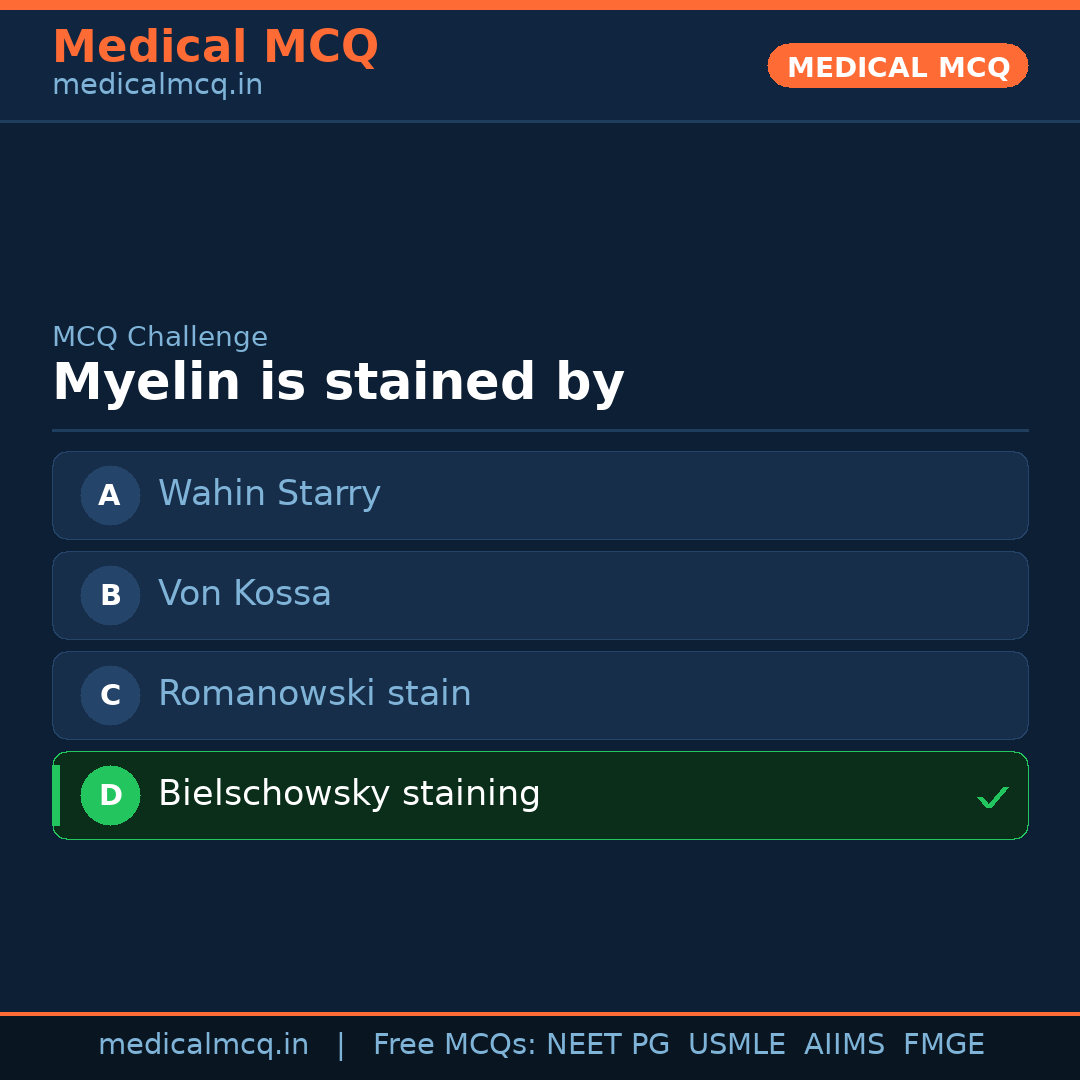Click the green D badge icon
The image size is (1080, 1080).
pyautogui.click(x=110, y=795)
